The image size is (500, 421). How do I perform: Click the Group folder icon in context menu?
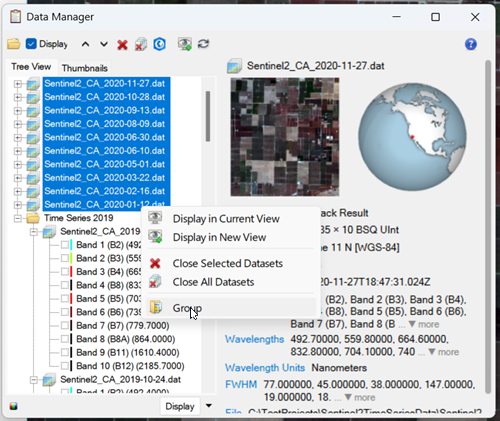coord(155,307)
